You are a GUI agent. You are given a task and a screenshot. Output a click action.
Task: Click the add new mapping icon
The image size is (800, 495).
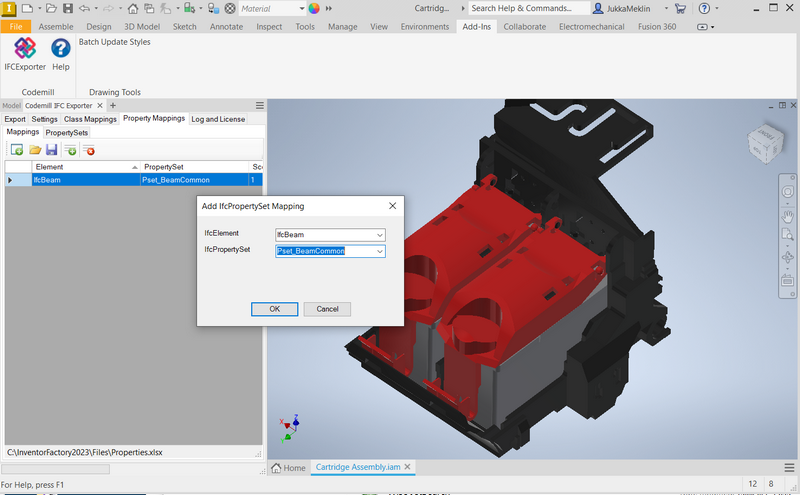click(17, 150)
